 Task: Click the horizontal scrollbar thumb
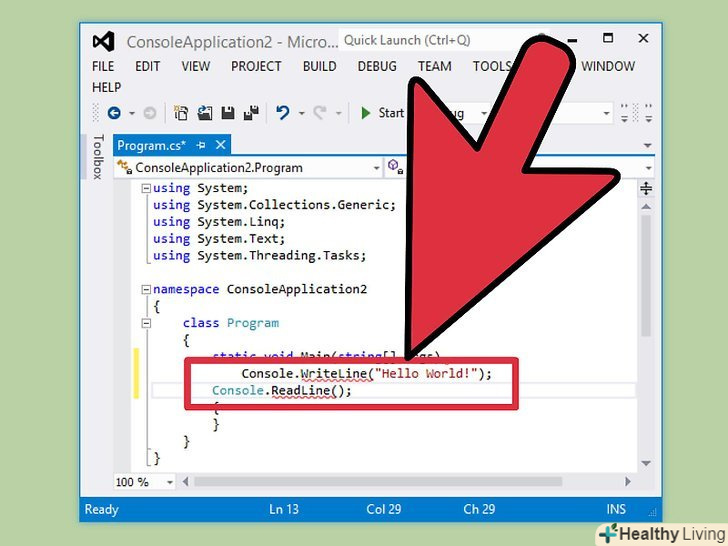pyautogui.click(x=378, y=481)
